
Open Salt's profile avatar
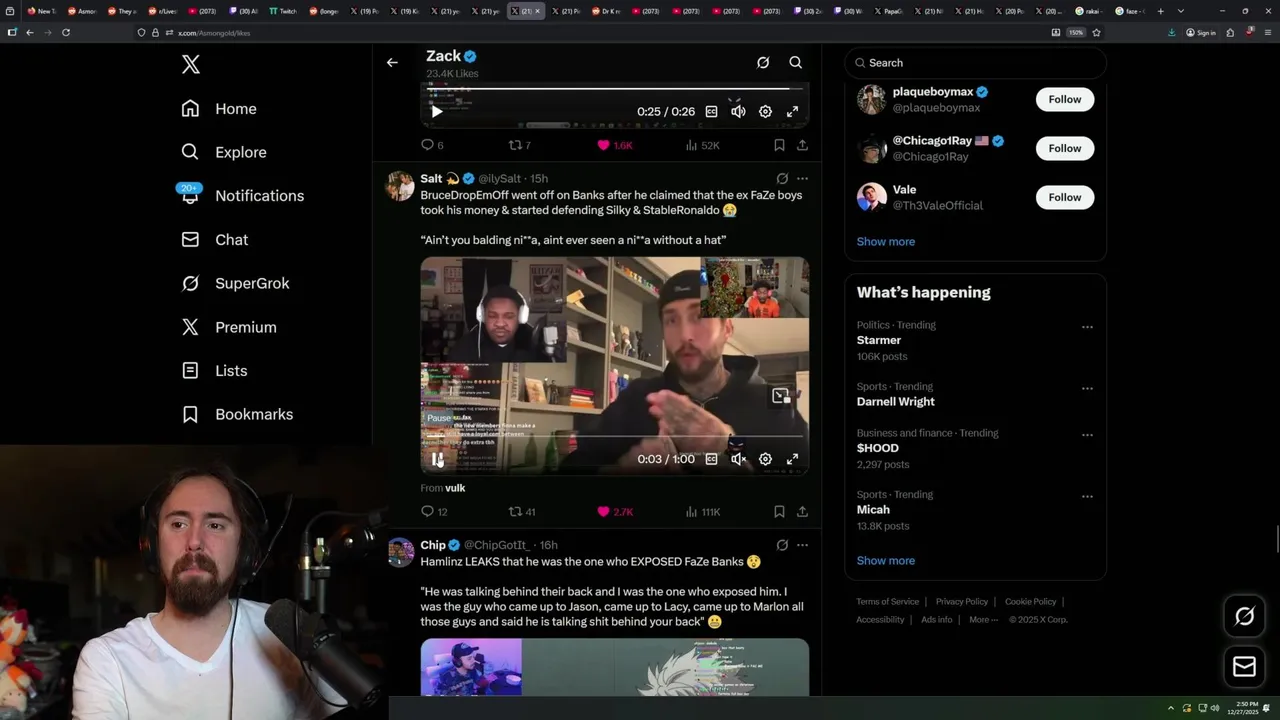click(400, 186)
